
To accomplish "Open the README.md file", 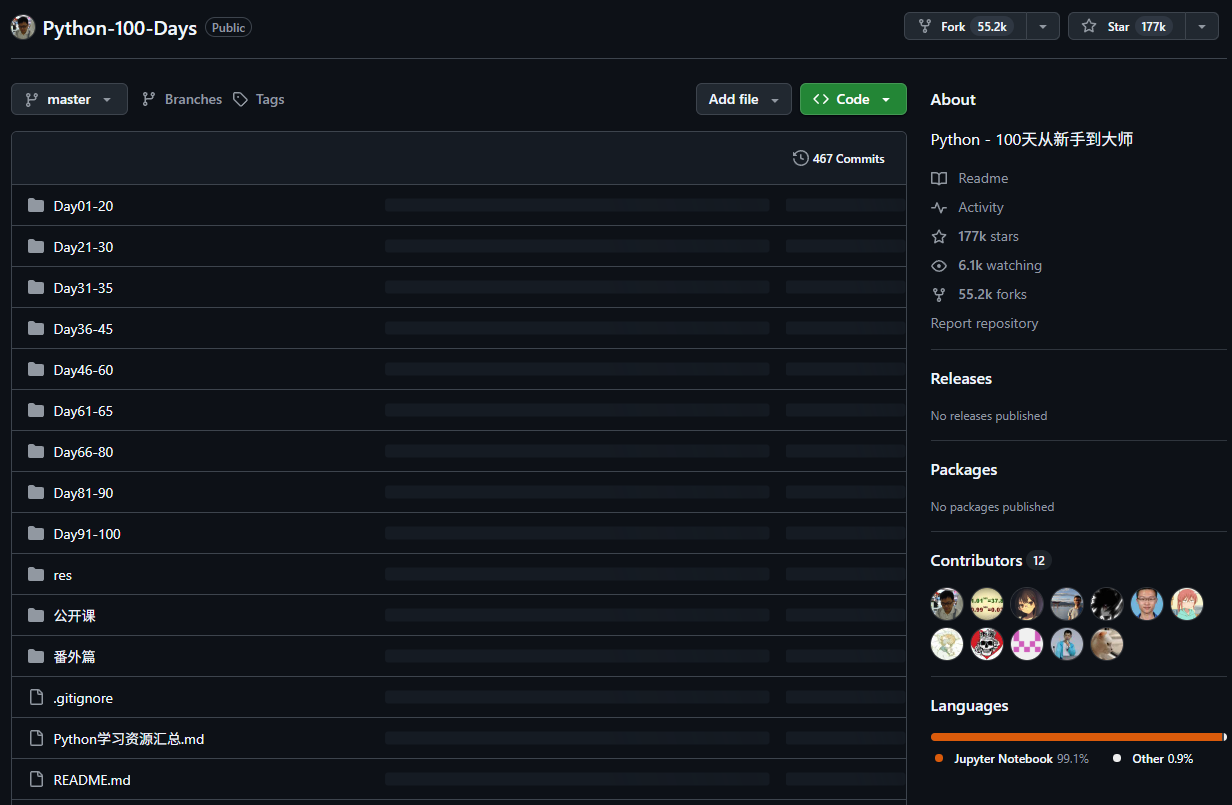I will [92, 780].
